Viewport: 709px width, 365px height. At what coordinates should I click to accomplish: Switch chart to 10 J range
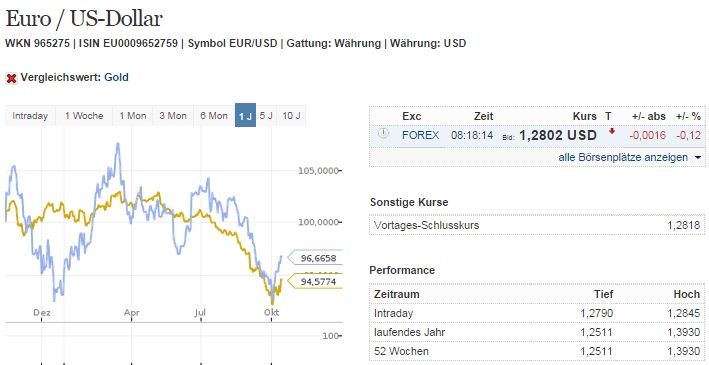point(291,116)
